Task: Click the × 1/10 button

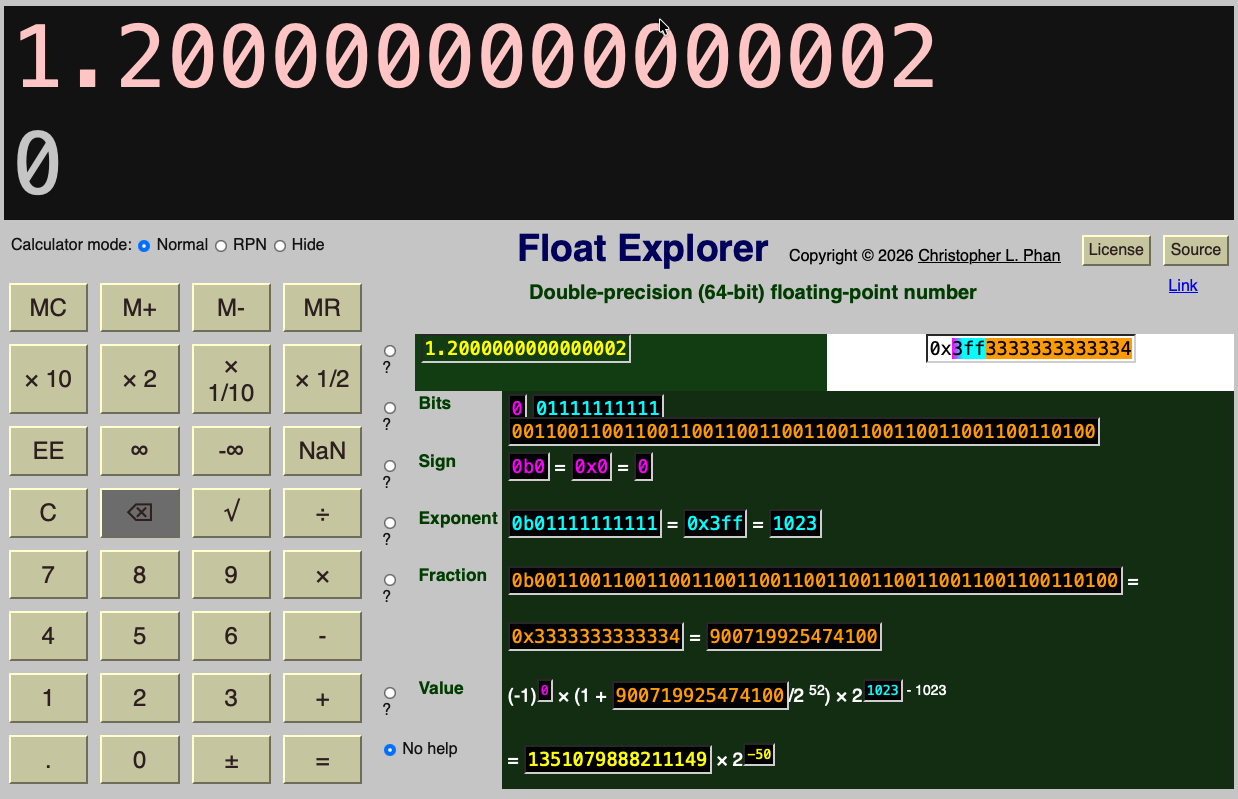Action: tap(231, 379)
